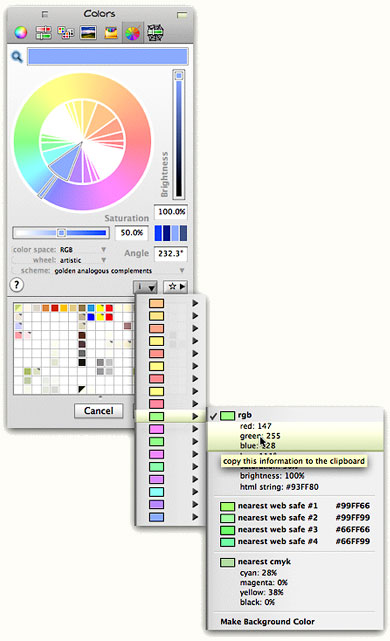390x641 pixels.
Task: Copy the 'black: 0%' value
Action: coord(257,602)
